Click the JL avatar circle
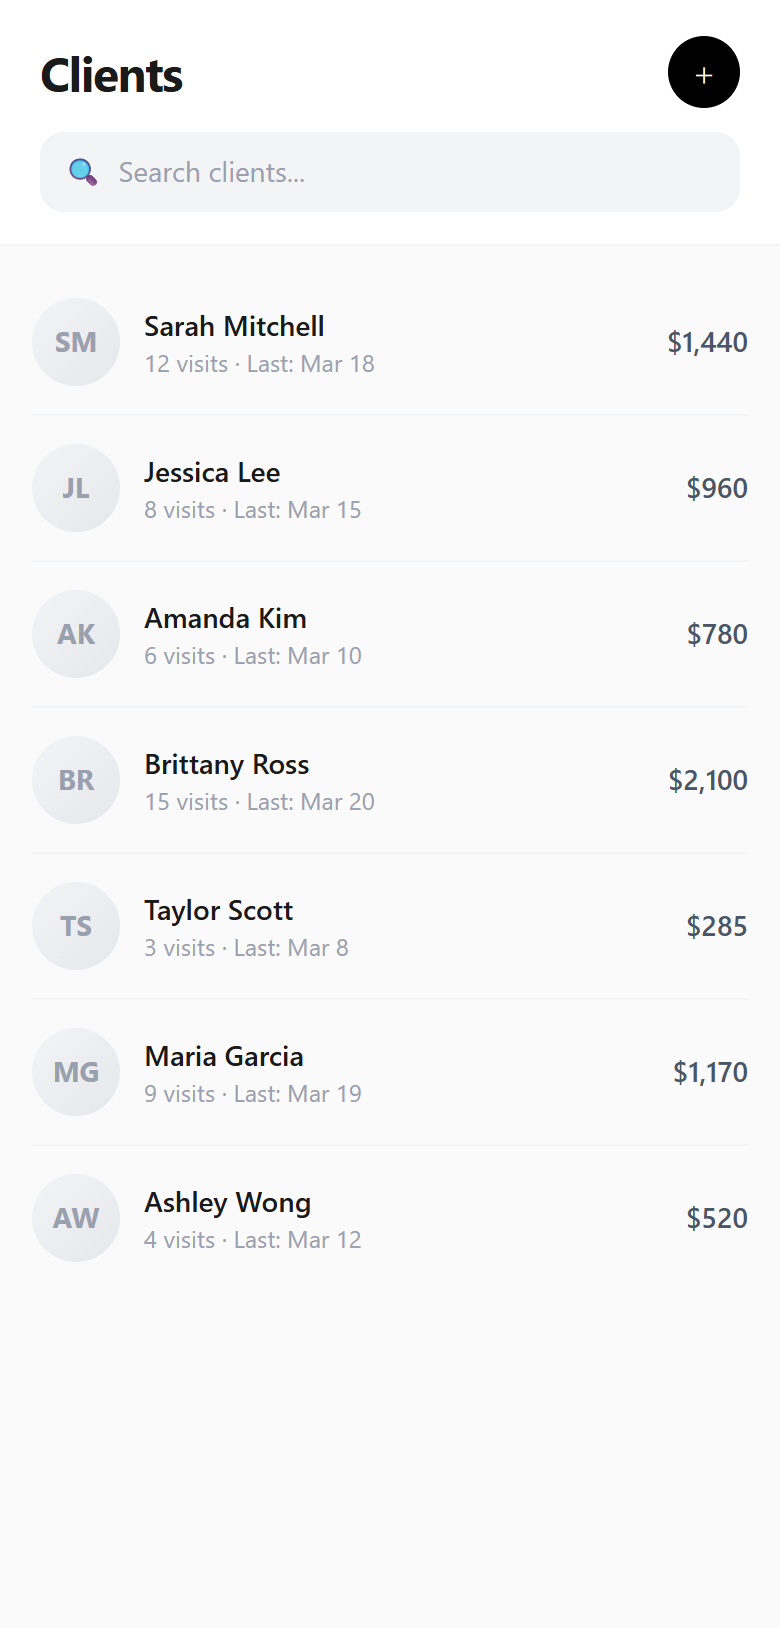This screenshot has width=780, height=1628. [x=76, y=488]
